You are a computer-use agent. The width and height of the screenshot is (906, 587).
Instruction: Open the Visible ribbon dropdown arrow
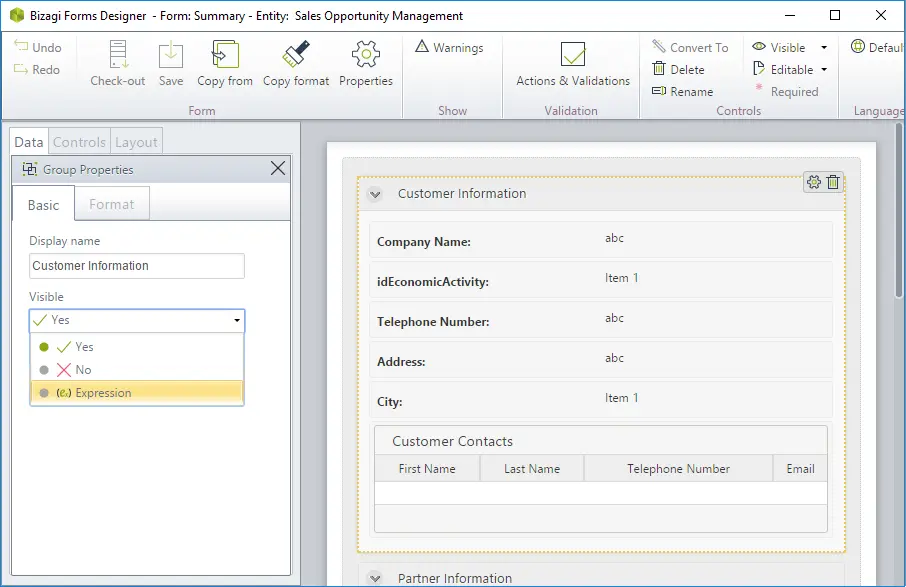pyautogui.click(x=824, y=47)
